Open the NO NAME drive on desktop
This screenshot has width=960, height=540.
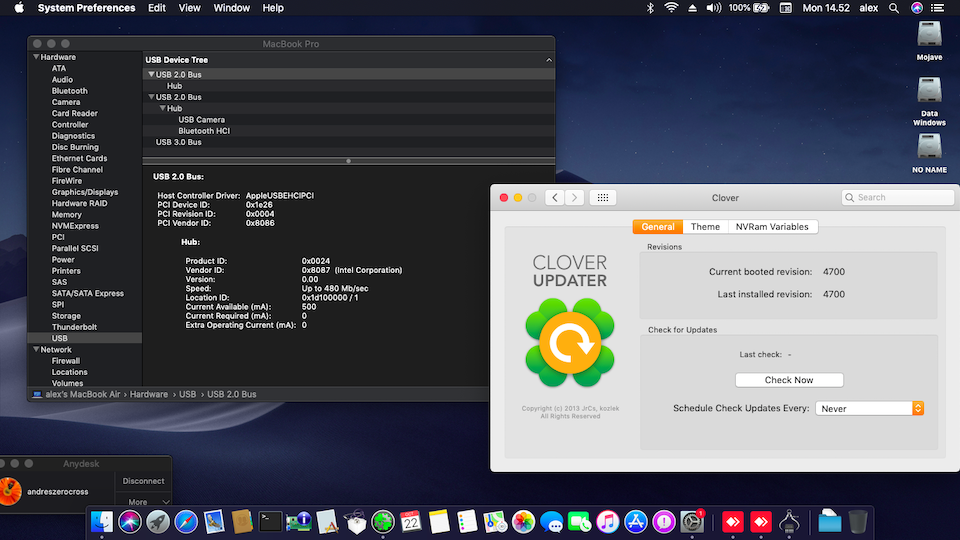coord(929,154)
